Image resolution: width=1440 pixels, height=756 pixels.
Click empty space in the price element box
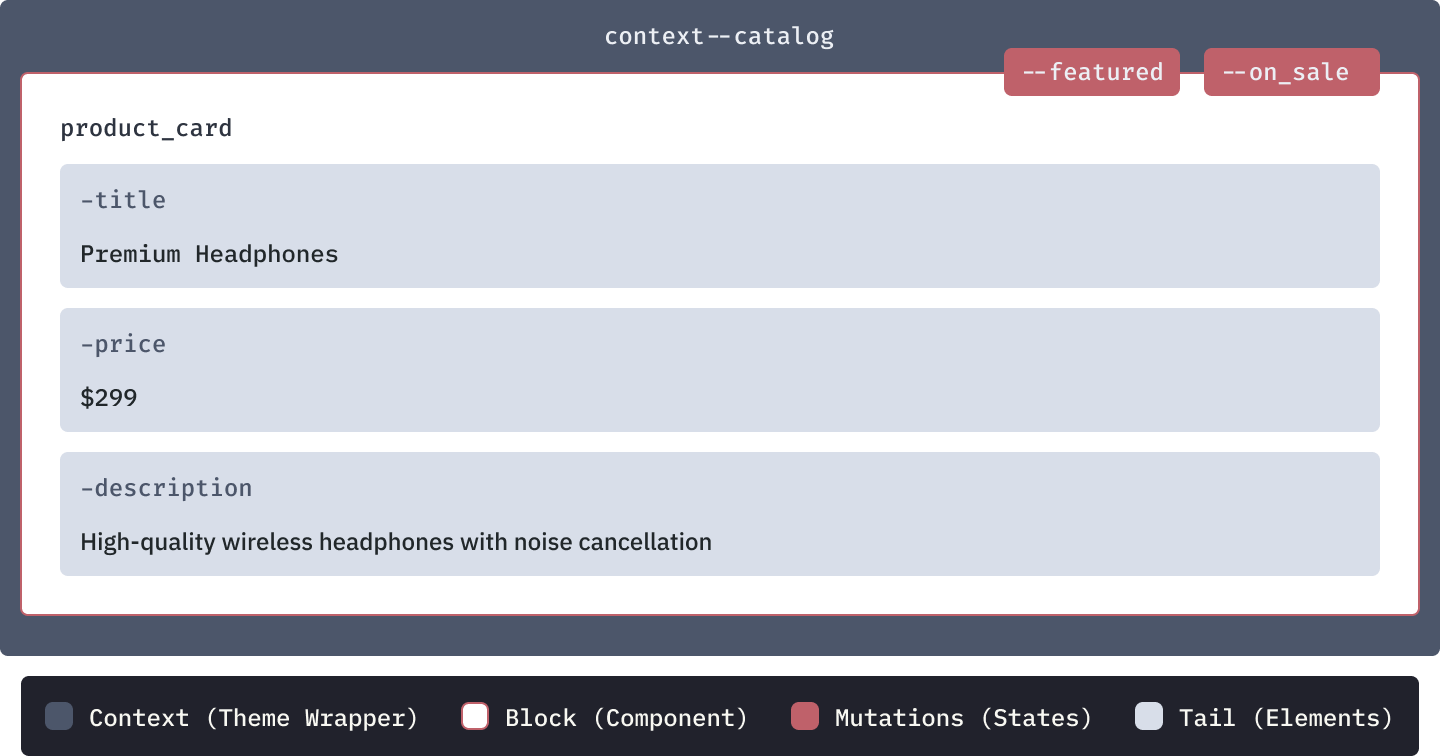click(x=800, y=370)
